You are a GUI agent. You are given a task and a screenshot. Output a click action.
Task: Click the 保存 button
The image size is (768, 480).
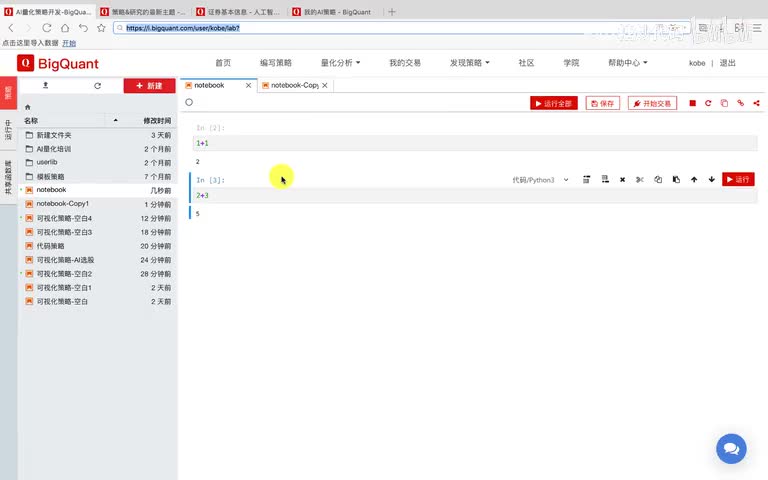[x=602, y=103]
